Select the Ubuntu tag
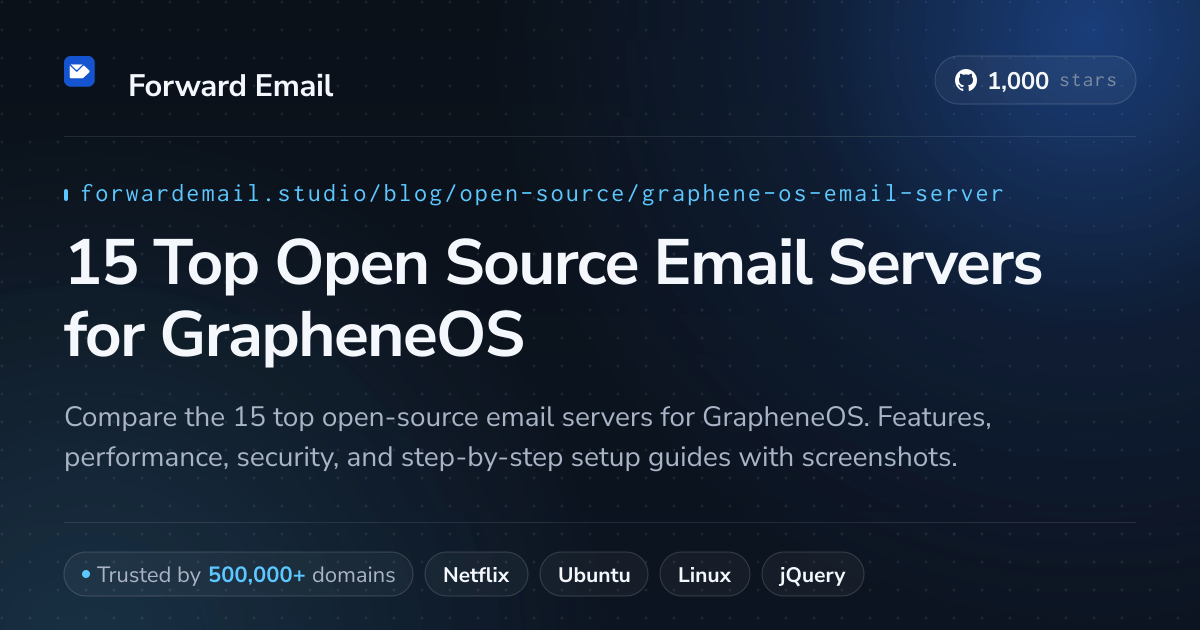1200x630 pixels. [594, 575]
